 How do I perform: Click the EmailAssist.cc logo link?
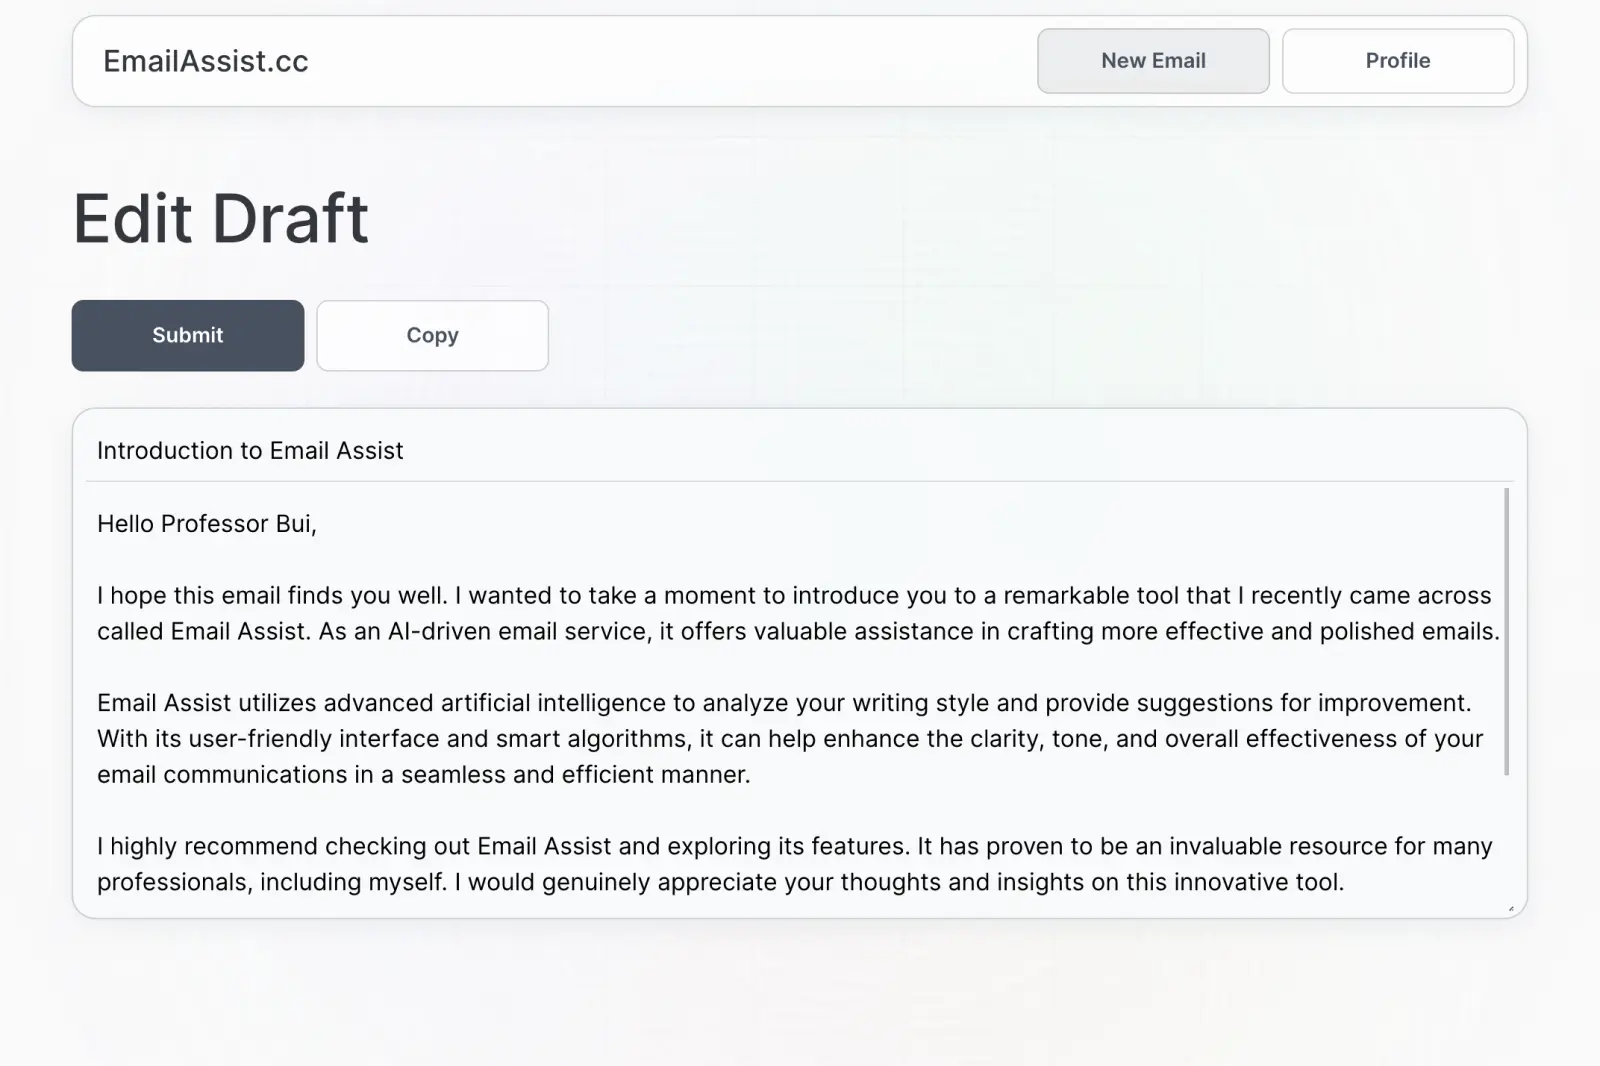point(205,61)
